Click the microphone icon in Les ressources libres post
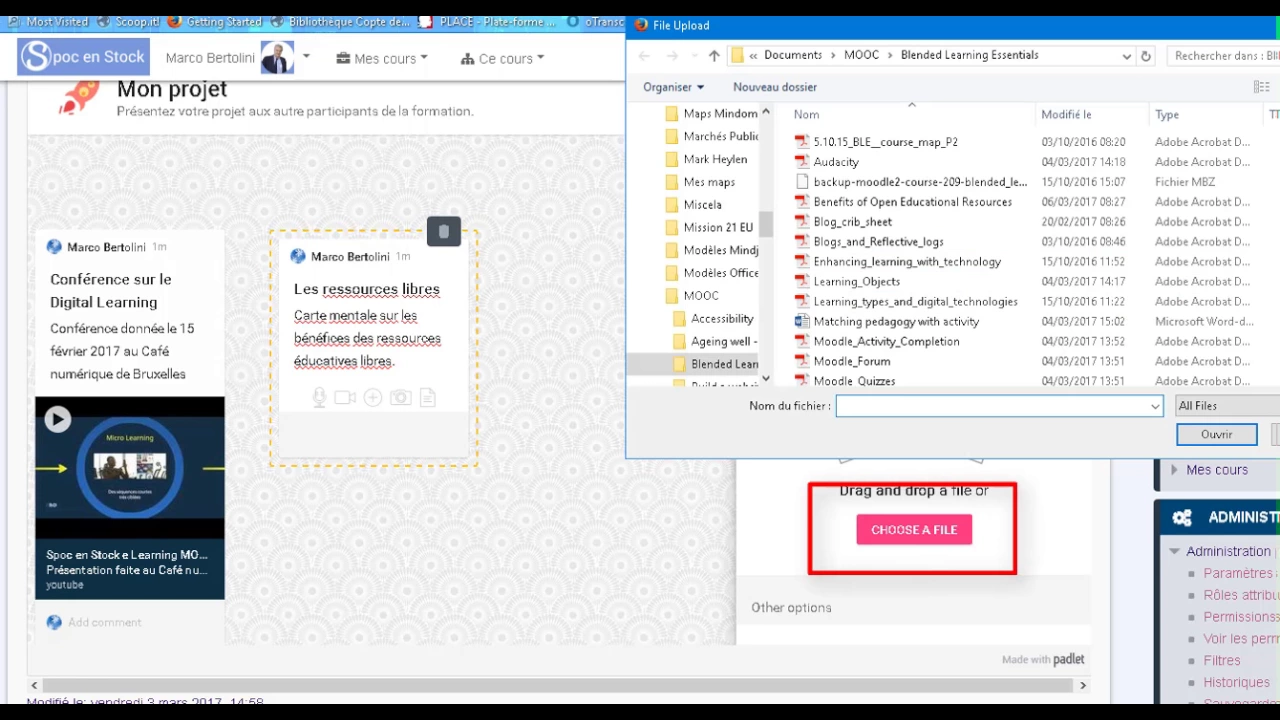 319,398
